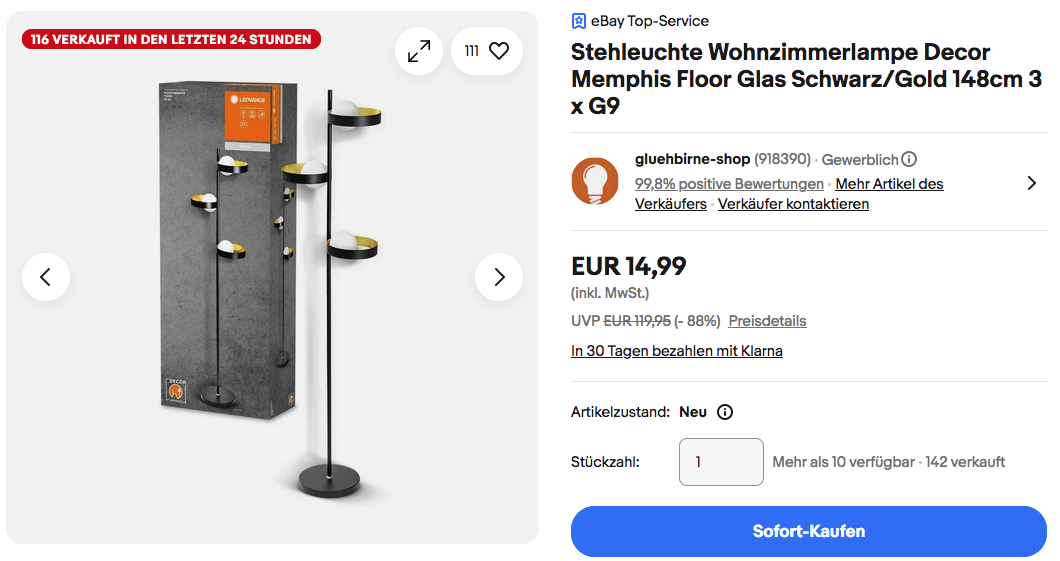
Task: Open info icon next to Gewerblich
Action: (x=909, y=159)
